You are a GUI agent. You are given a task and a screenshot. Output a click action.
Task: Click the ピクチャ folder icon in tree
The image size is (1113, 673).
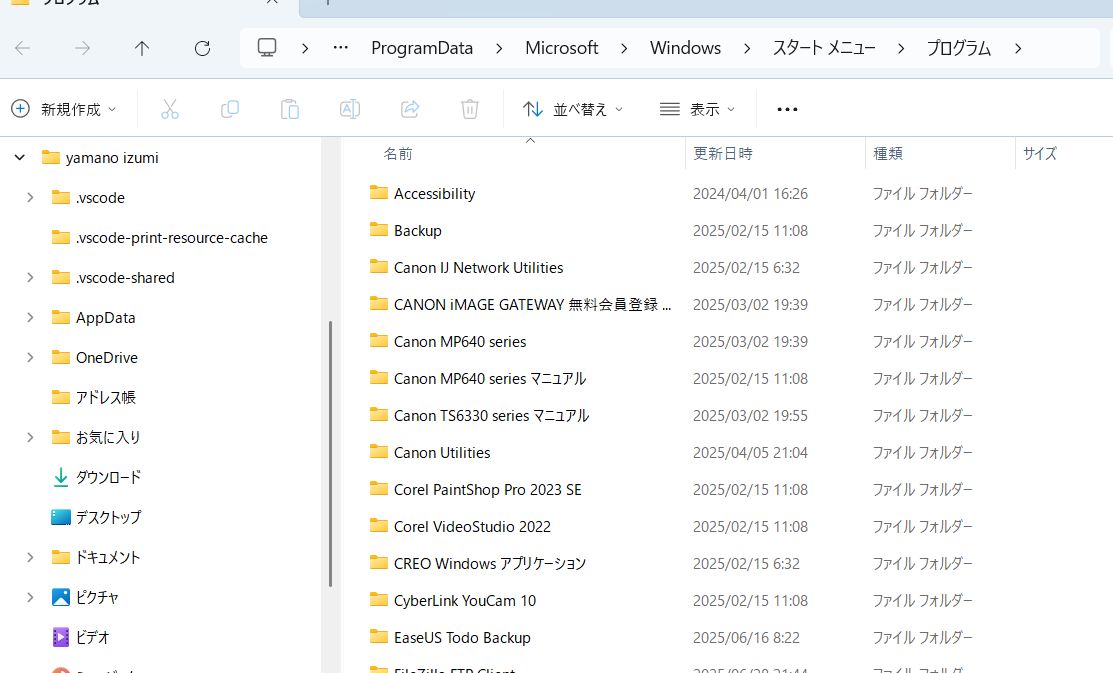(x=61, y=597)
